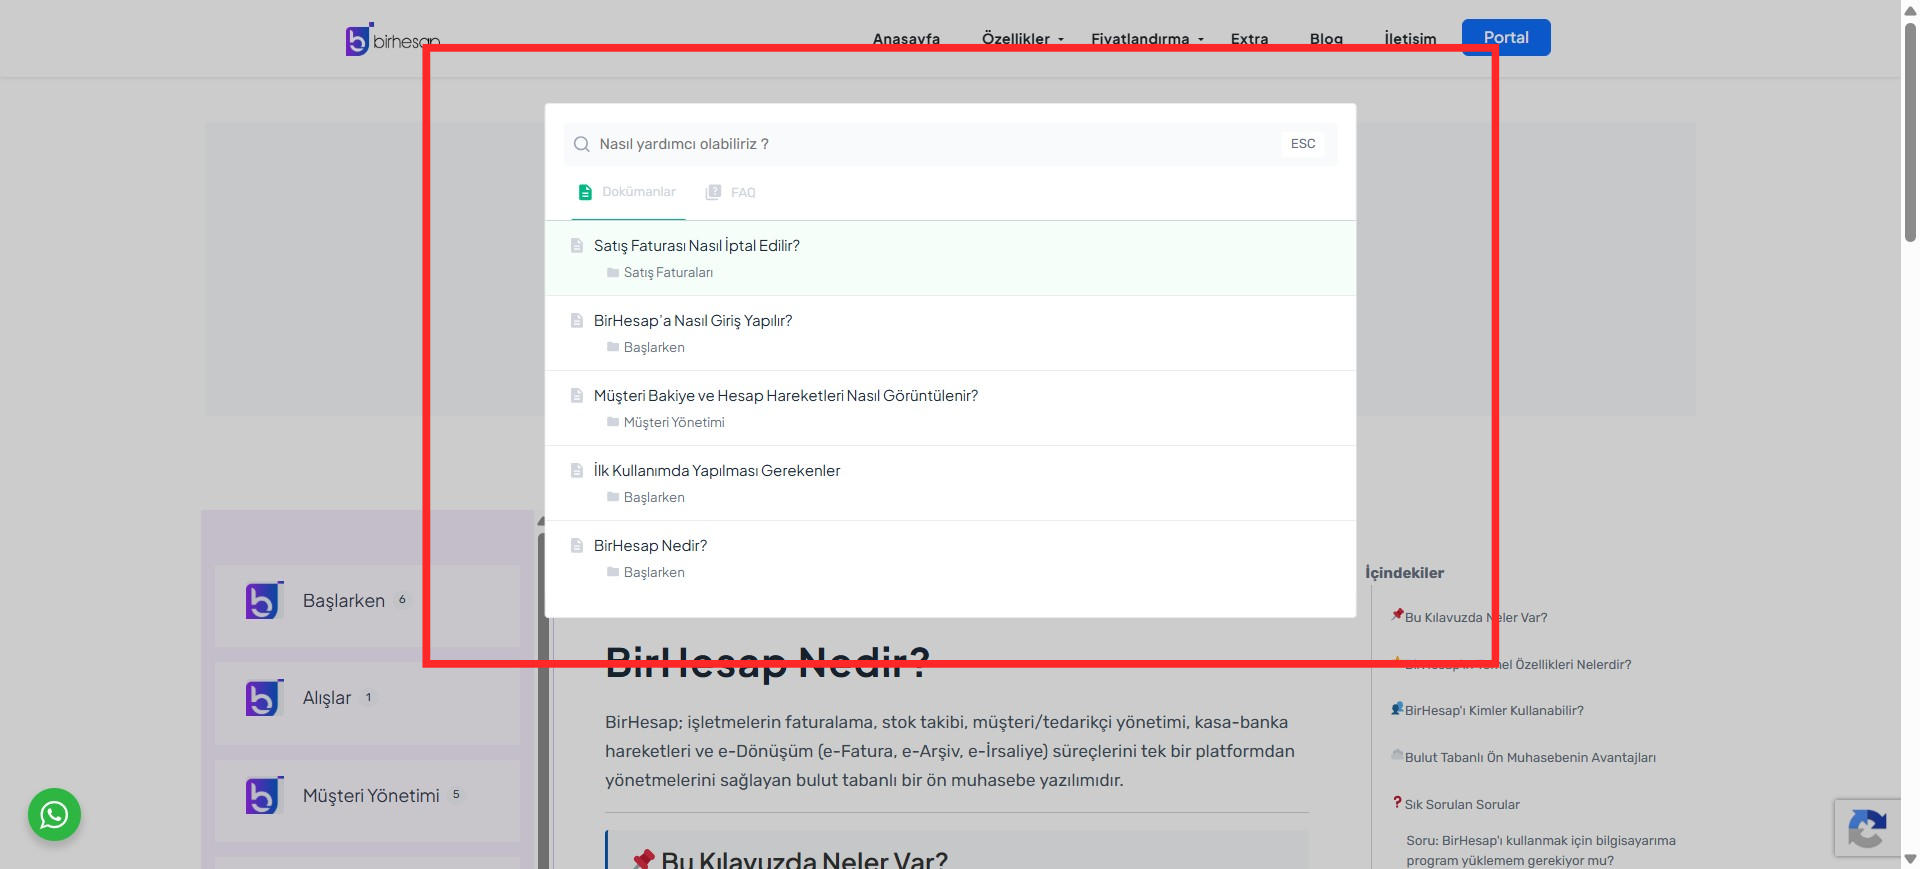Screen dimensions: 1920x869
Task: Open result Satış Faturası Nasıl İptal Edilir?
Action: point(950,258)
